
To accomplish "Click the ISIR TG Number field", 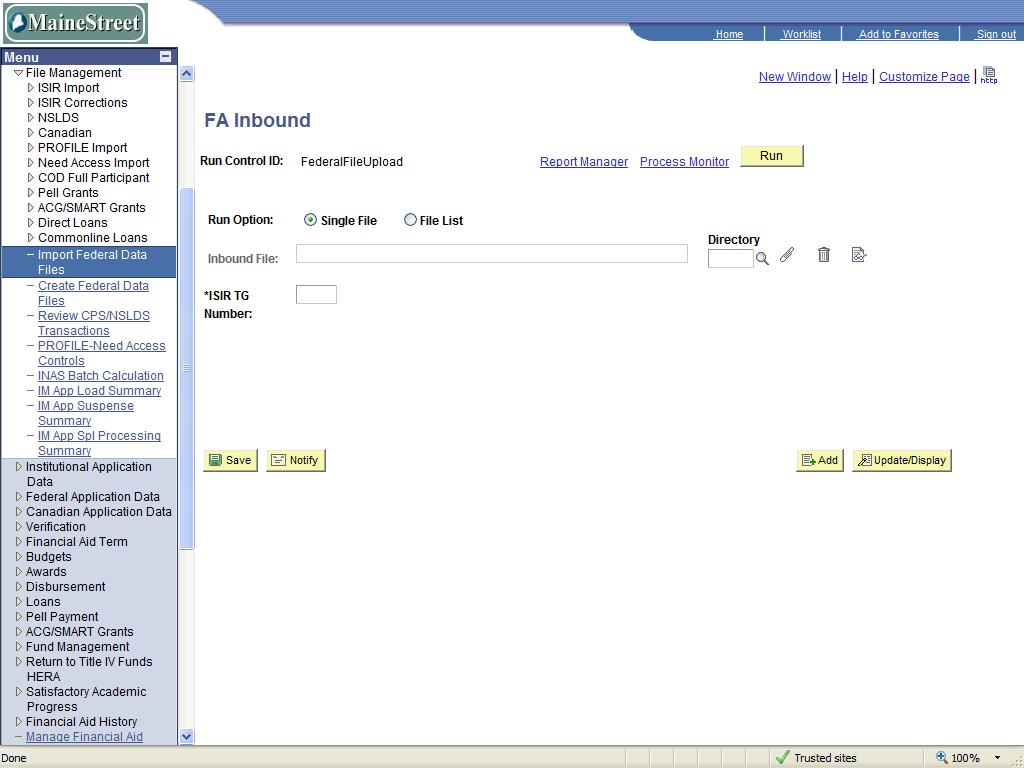I will point(316,295).
